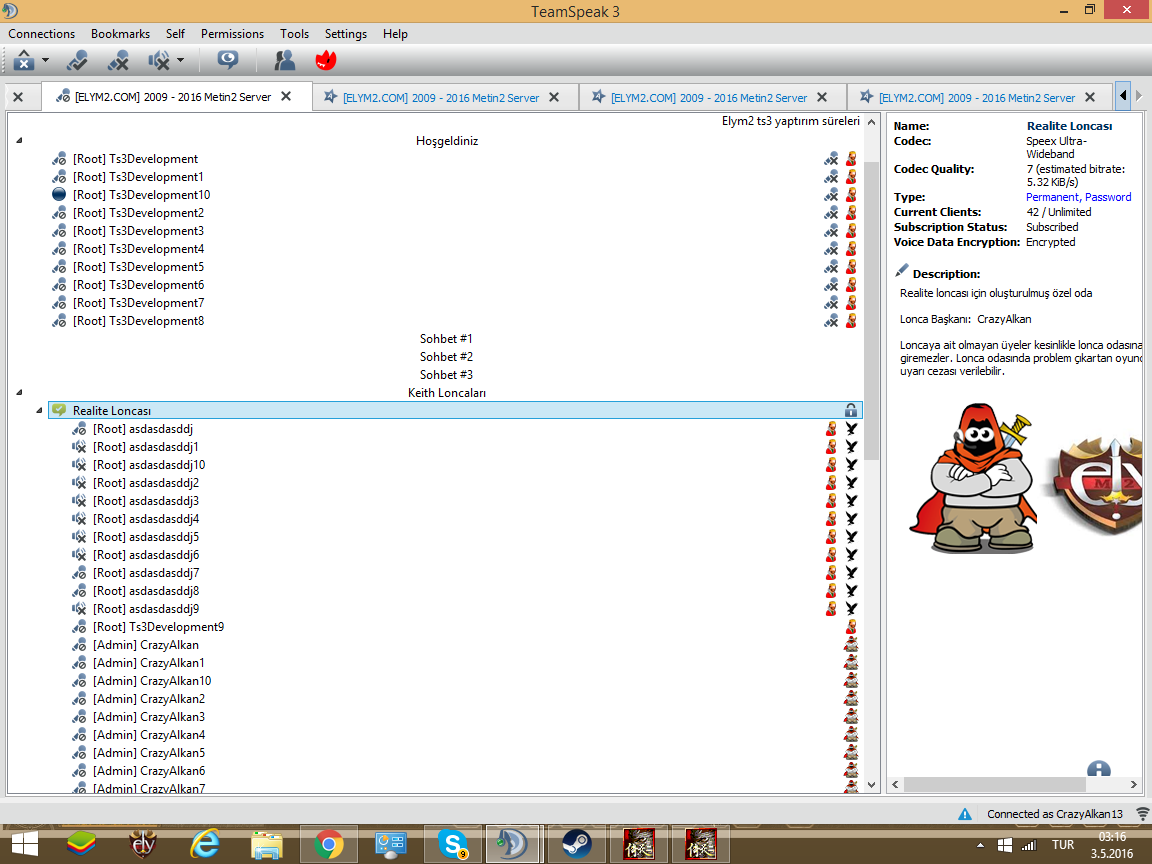Image resolution: width=1152 pixels, height=864 pixels.
Task: Open the Bookmarks menu
Action: 120,34
